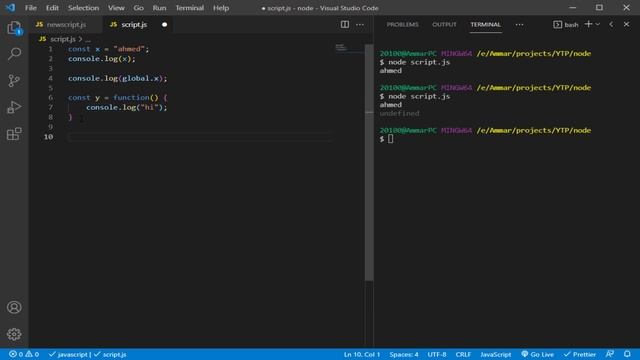Place cursor in the terminal prompt
Screen dimensions: 640x360
[x=391, y=139]
